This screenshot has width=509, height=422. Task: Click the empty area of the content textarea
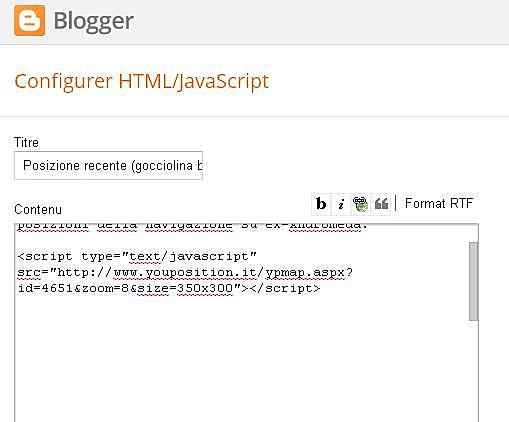[242, 360]
